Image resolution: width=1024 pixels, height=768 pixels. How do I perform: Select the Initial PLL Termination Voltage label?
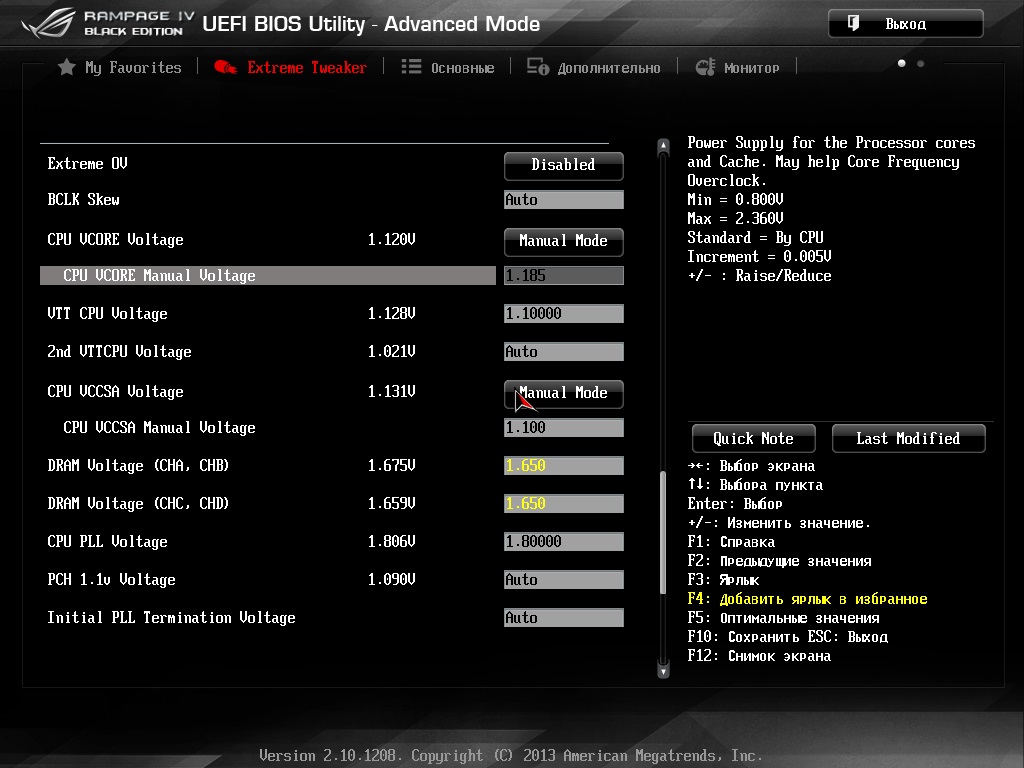171,618
